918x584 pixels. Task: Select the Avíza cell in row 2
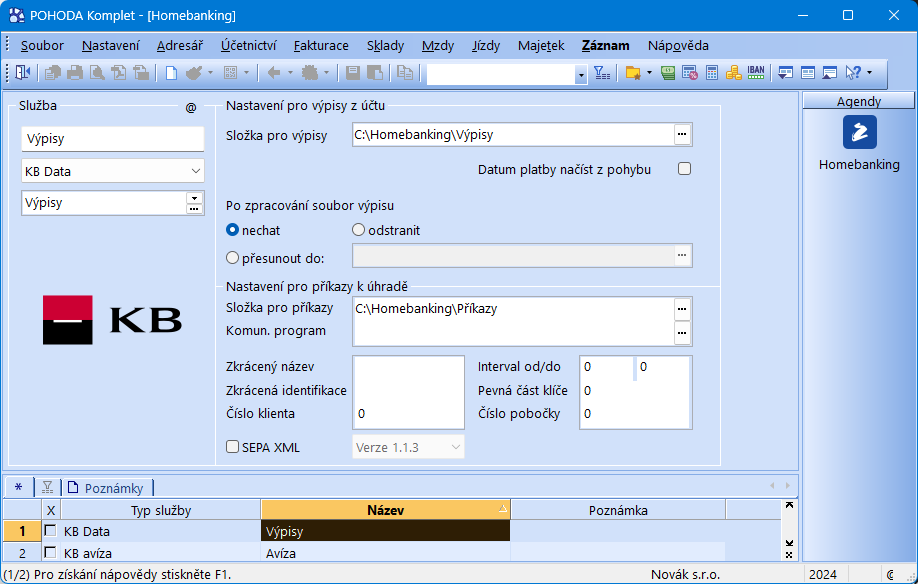(385, 552)
